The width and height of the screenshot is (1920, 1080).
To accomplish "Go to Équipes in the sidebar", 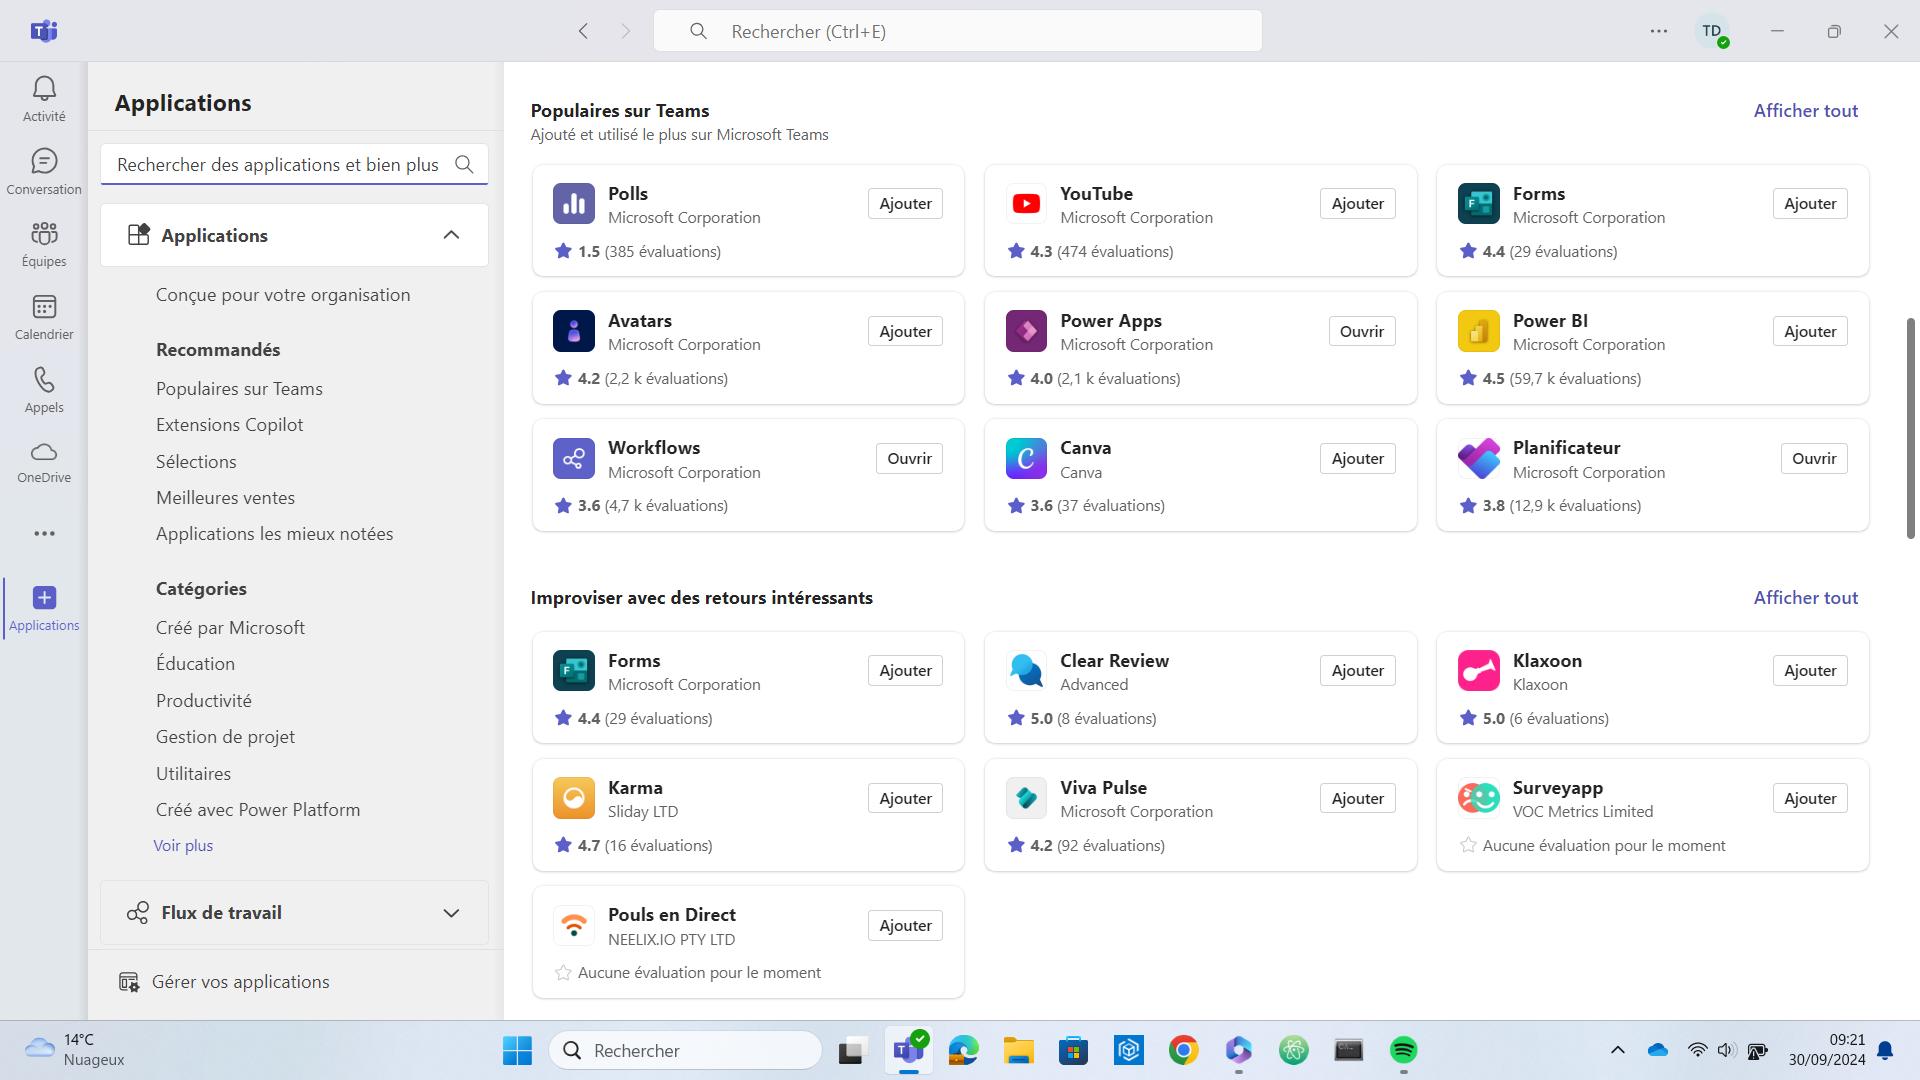I will 44,244.
